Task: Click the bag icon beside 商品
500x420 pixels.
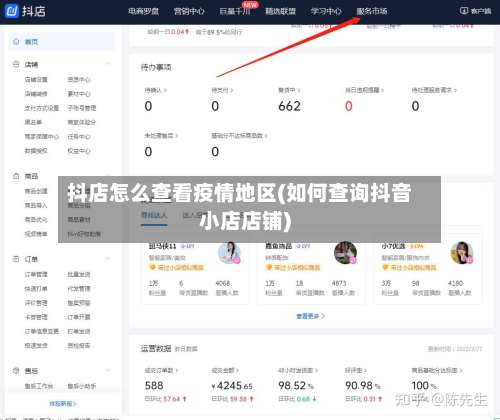Action: coord(16,176)
